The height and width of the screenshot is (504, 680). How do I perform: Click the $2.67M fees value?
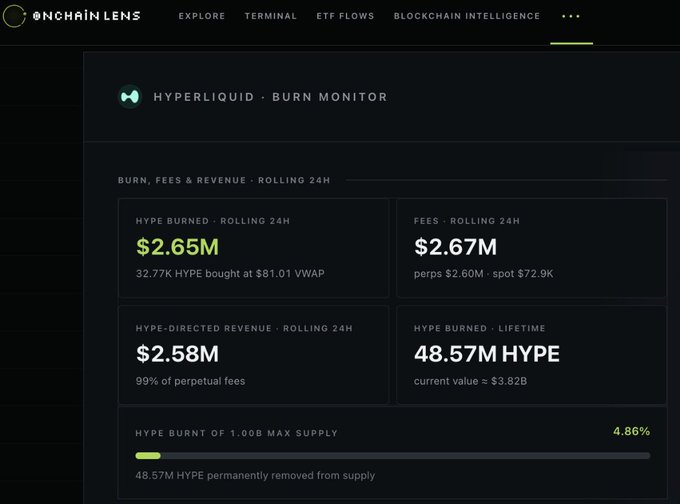click(455, 246)
